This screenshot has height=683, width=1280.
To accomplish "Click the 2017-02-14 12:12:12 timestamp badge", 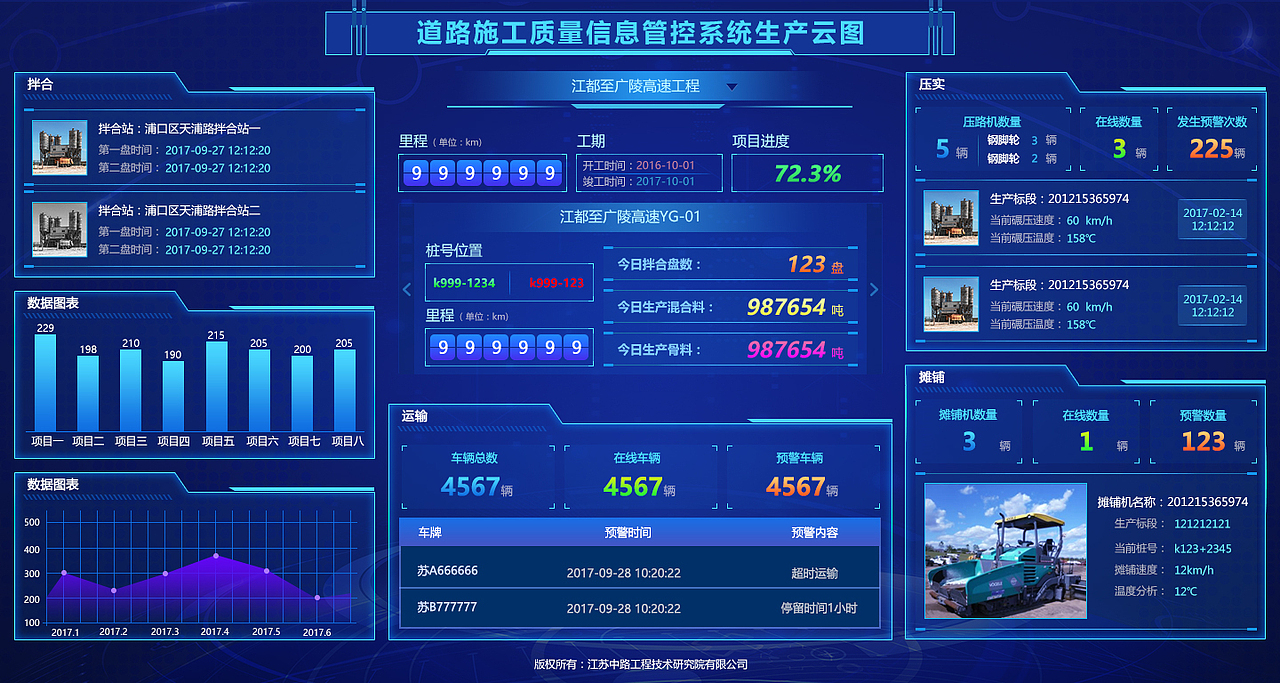I will [x=1212, y=219].
